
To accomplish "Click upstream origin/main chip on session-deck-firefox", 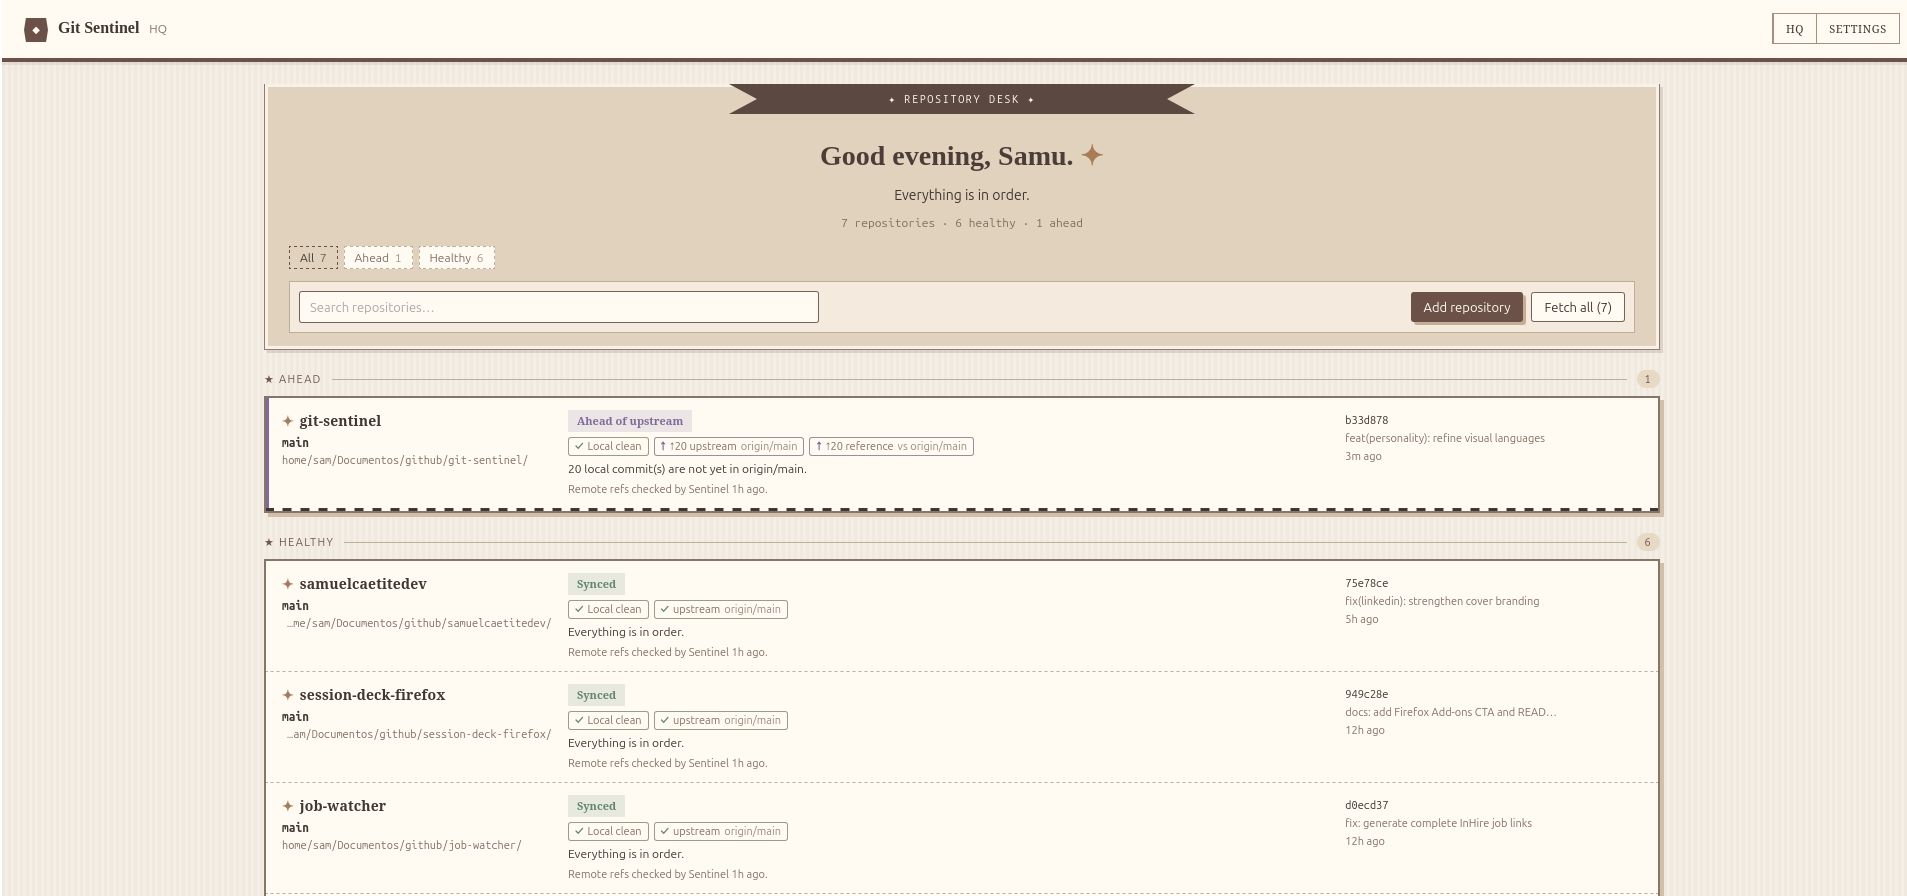I will coord(721,720).
